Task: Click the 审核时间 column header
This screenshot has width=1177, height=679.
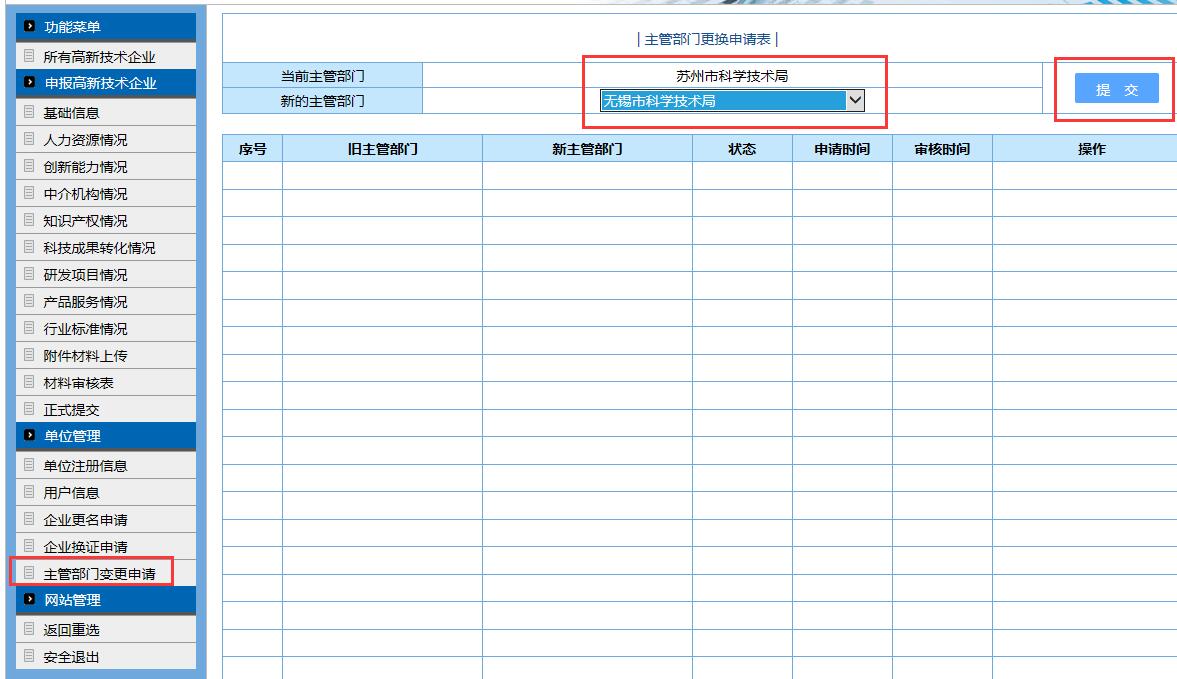Action: point(942,149)
